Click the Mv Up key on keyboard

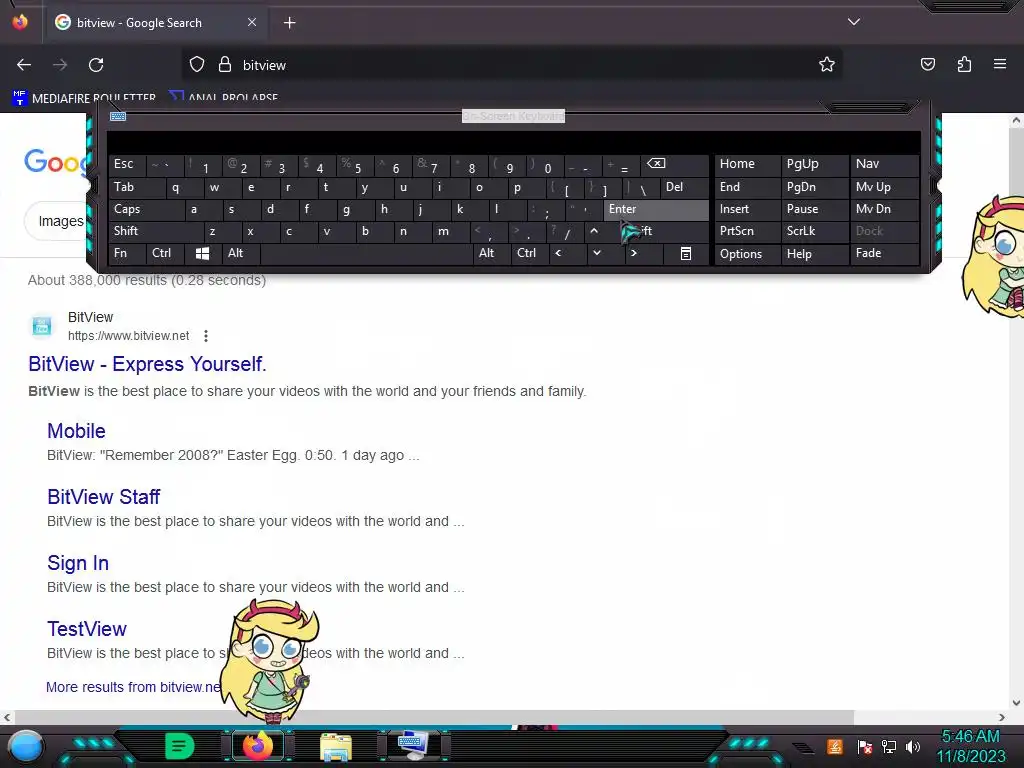click(x=884, y=187)
